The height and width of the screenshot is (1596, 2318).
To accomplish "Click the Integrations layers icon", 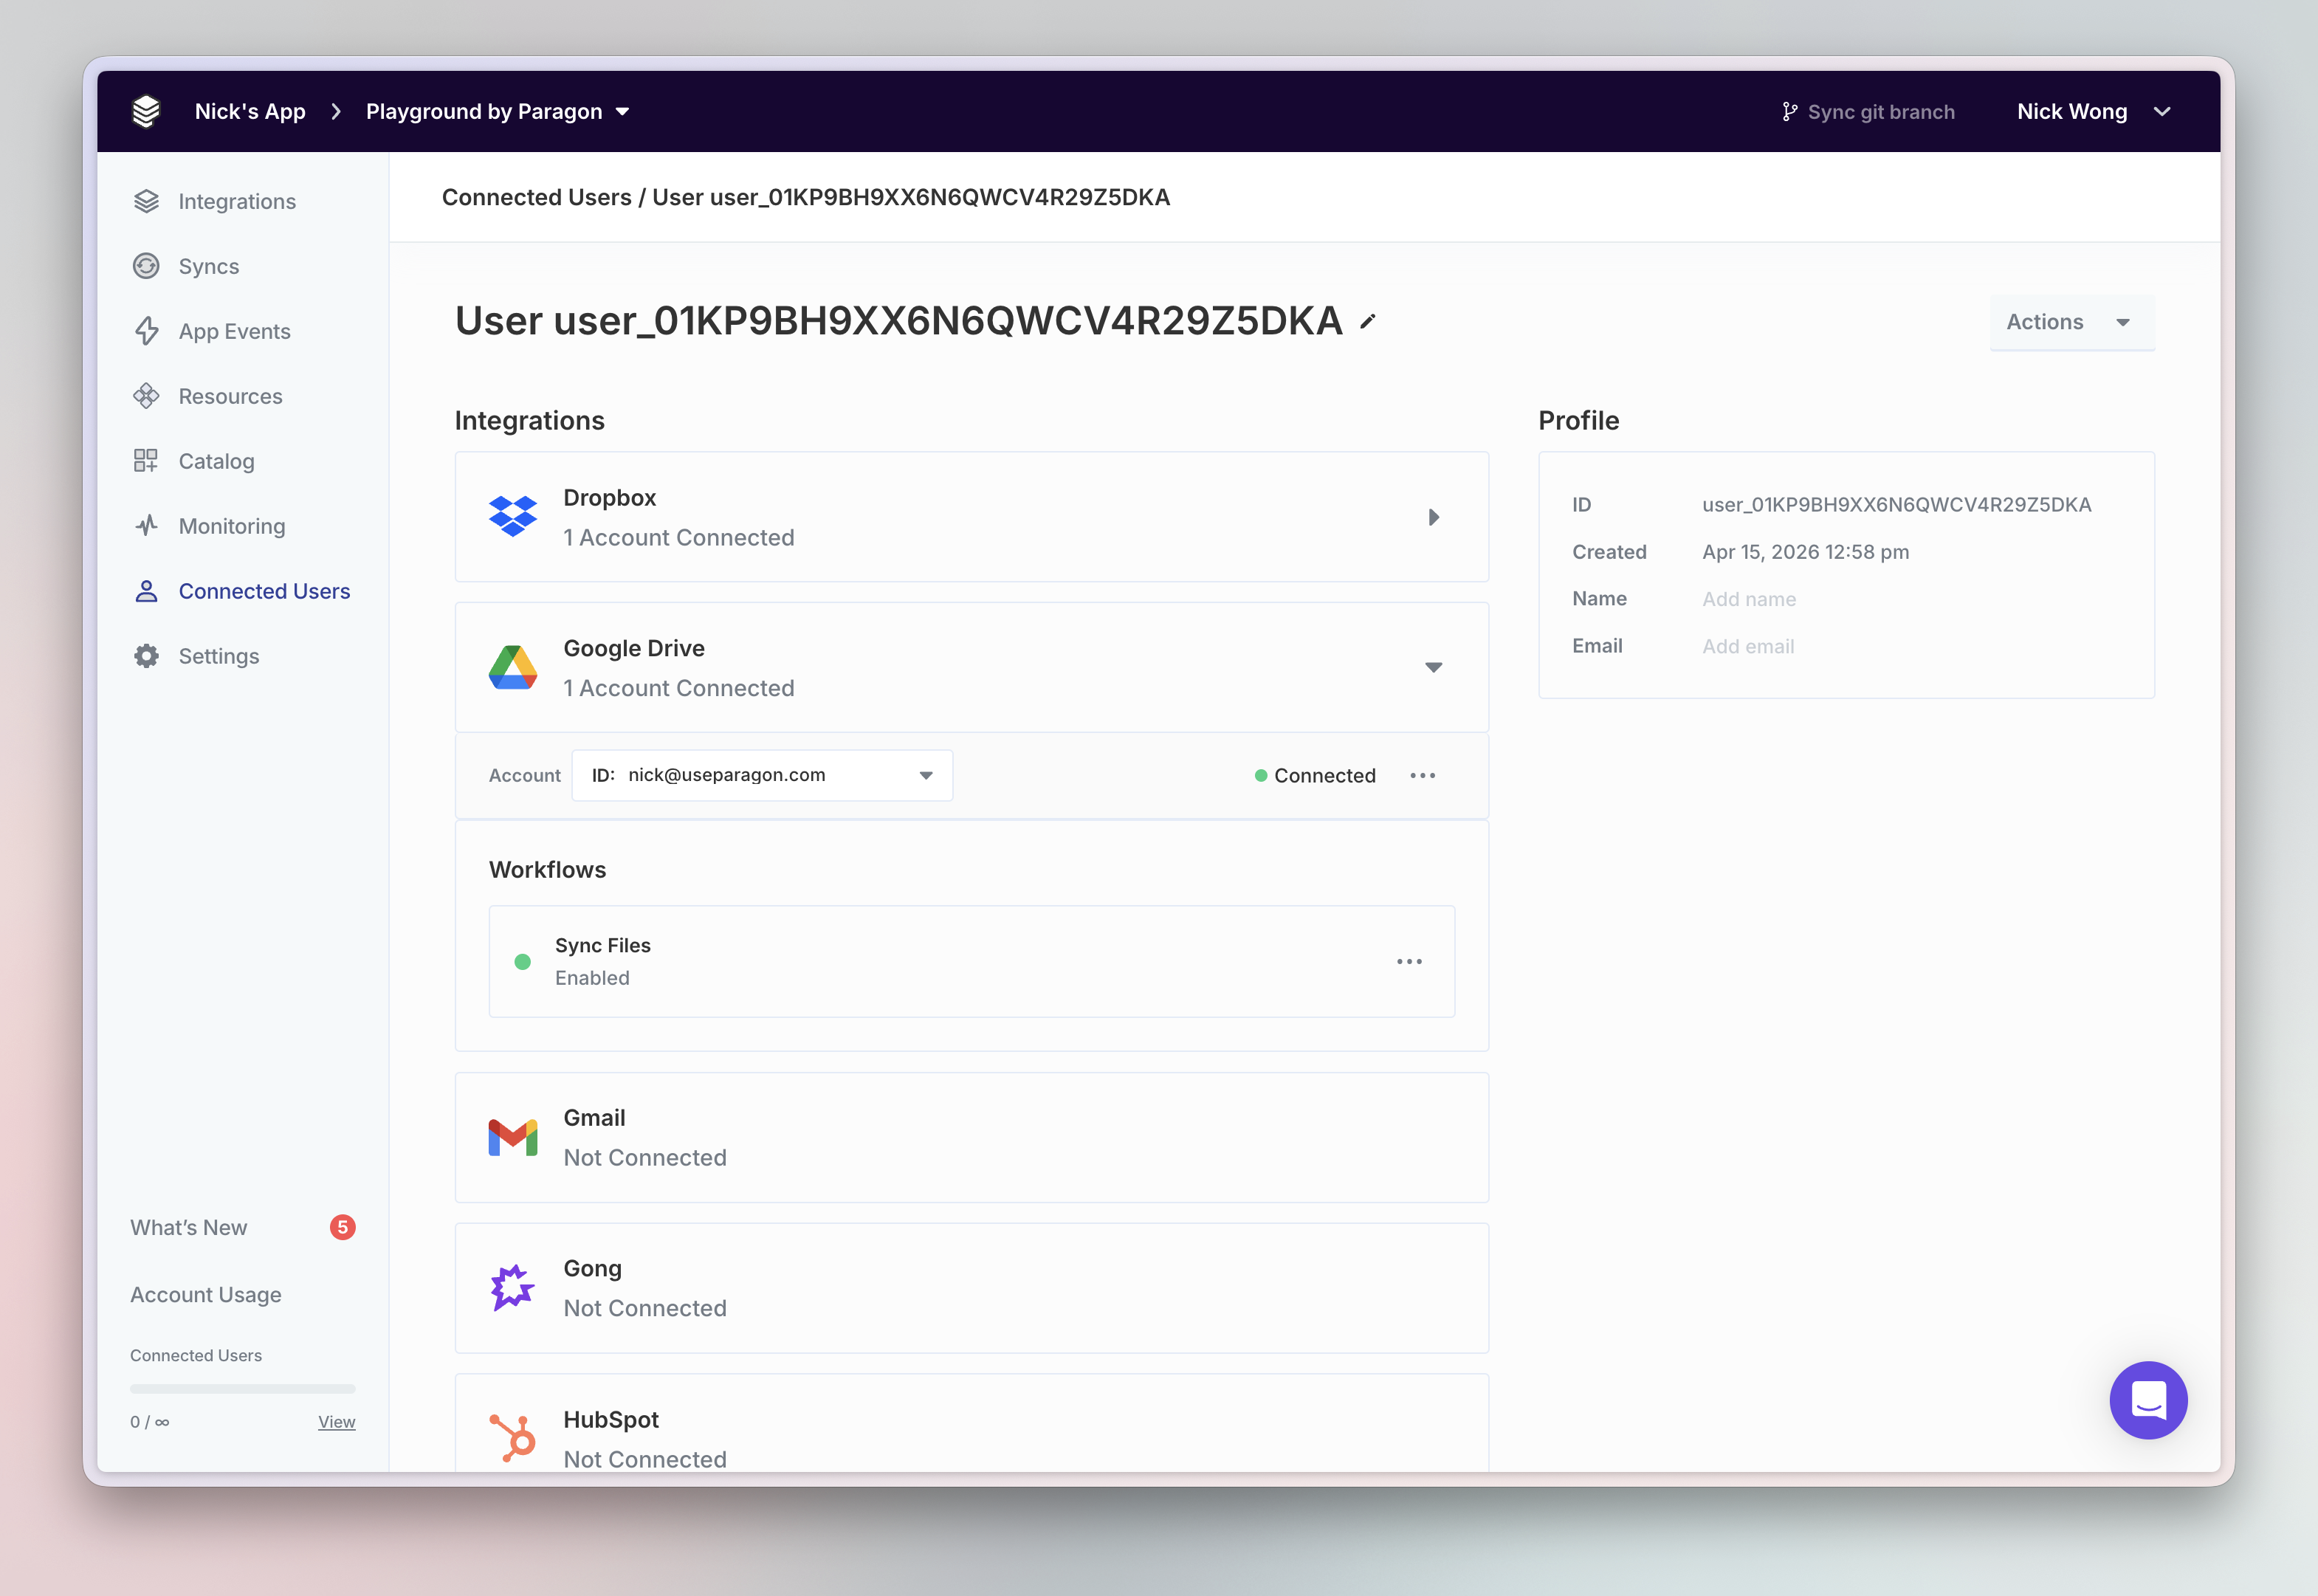I will [x=147, y=201].
